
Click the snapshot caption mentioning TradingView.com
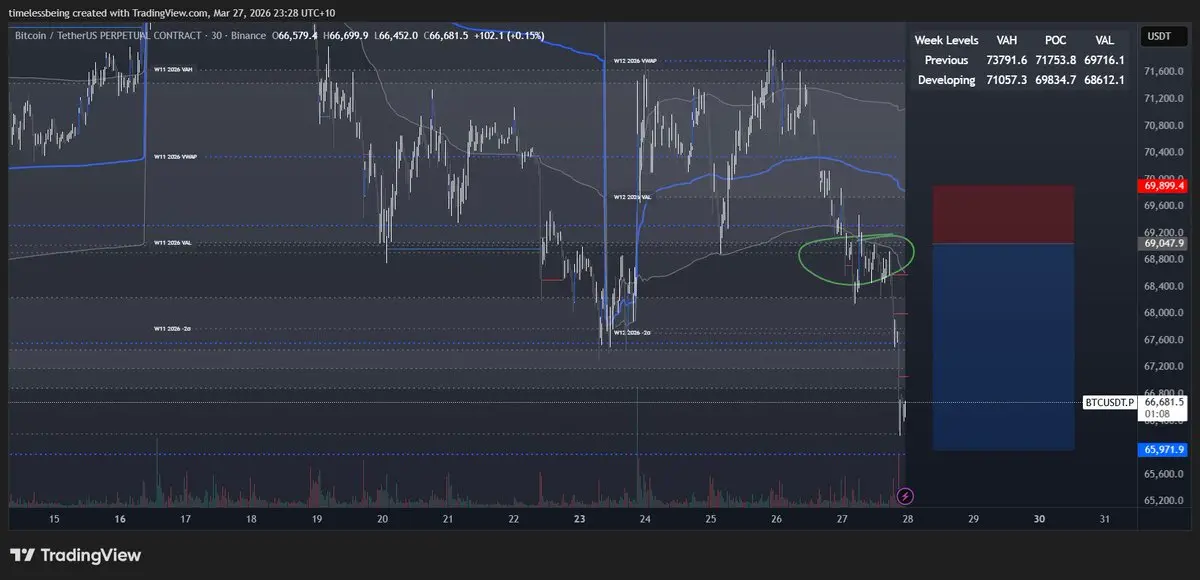click(173, 12)
